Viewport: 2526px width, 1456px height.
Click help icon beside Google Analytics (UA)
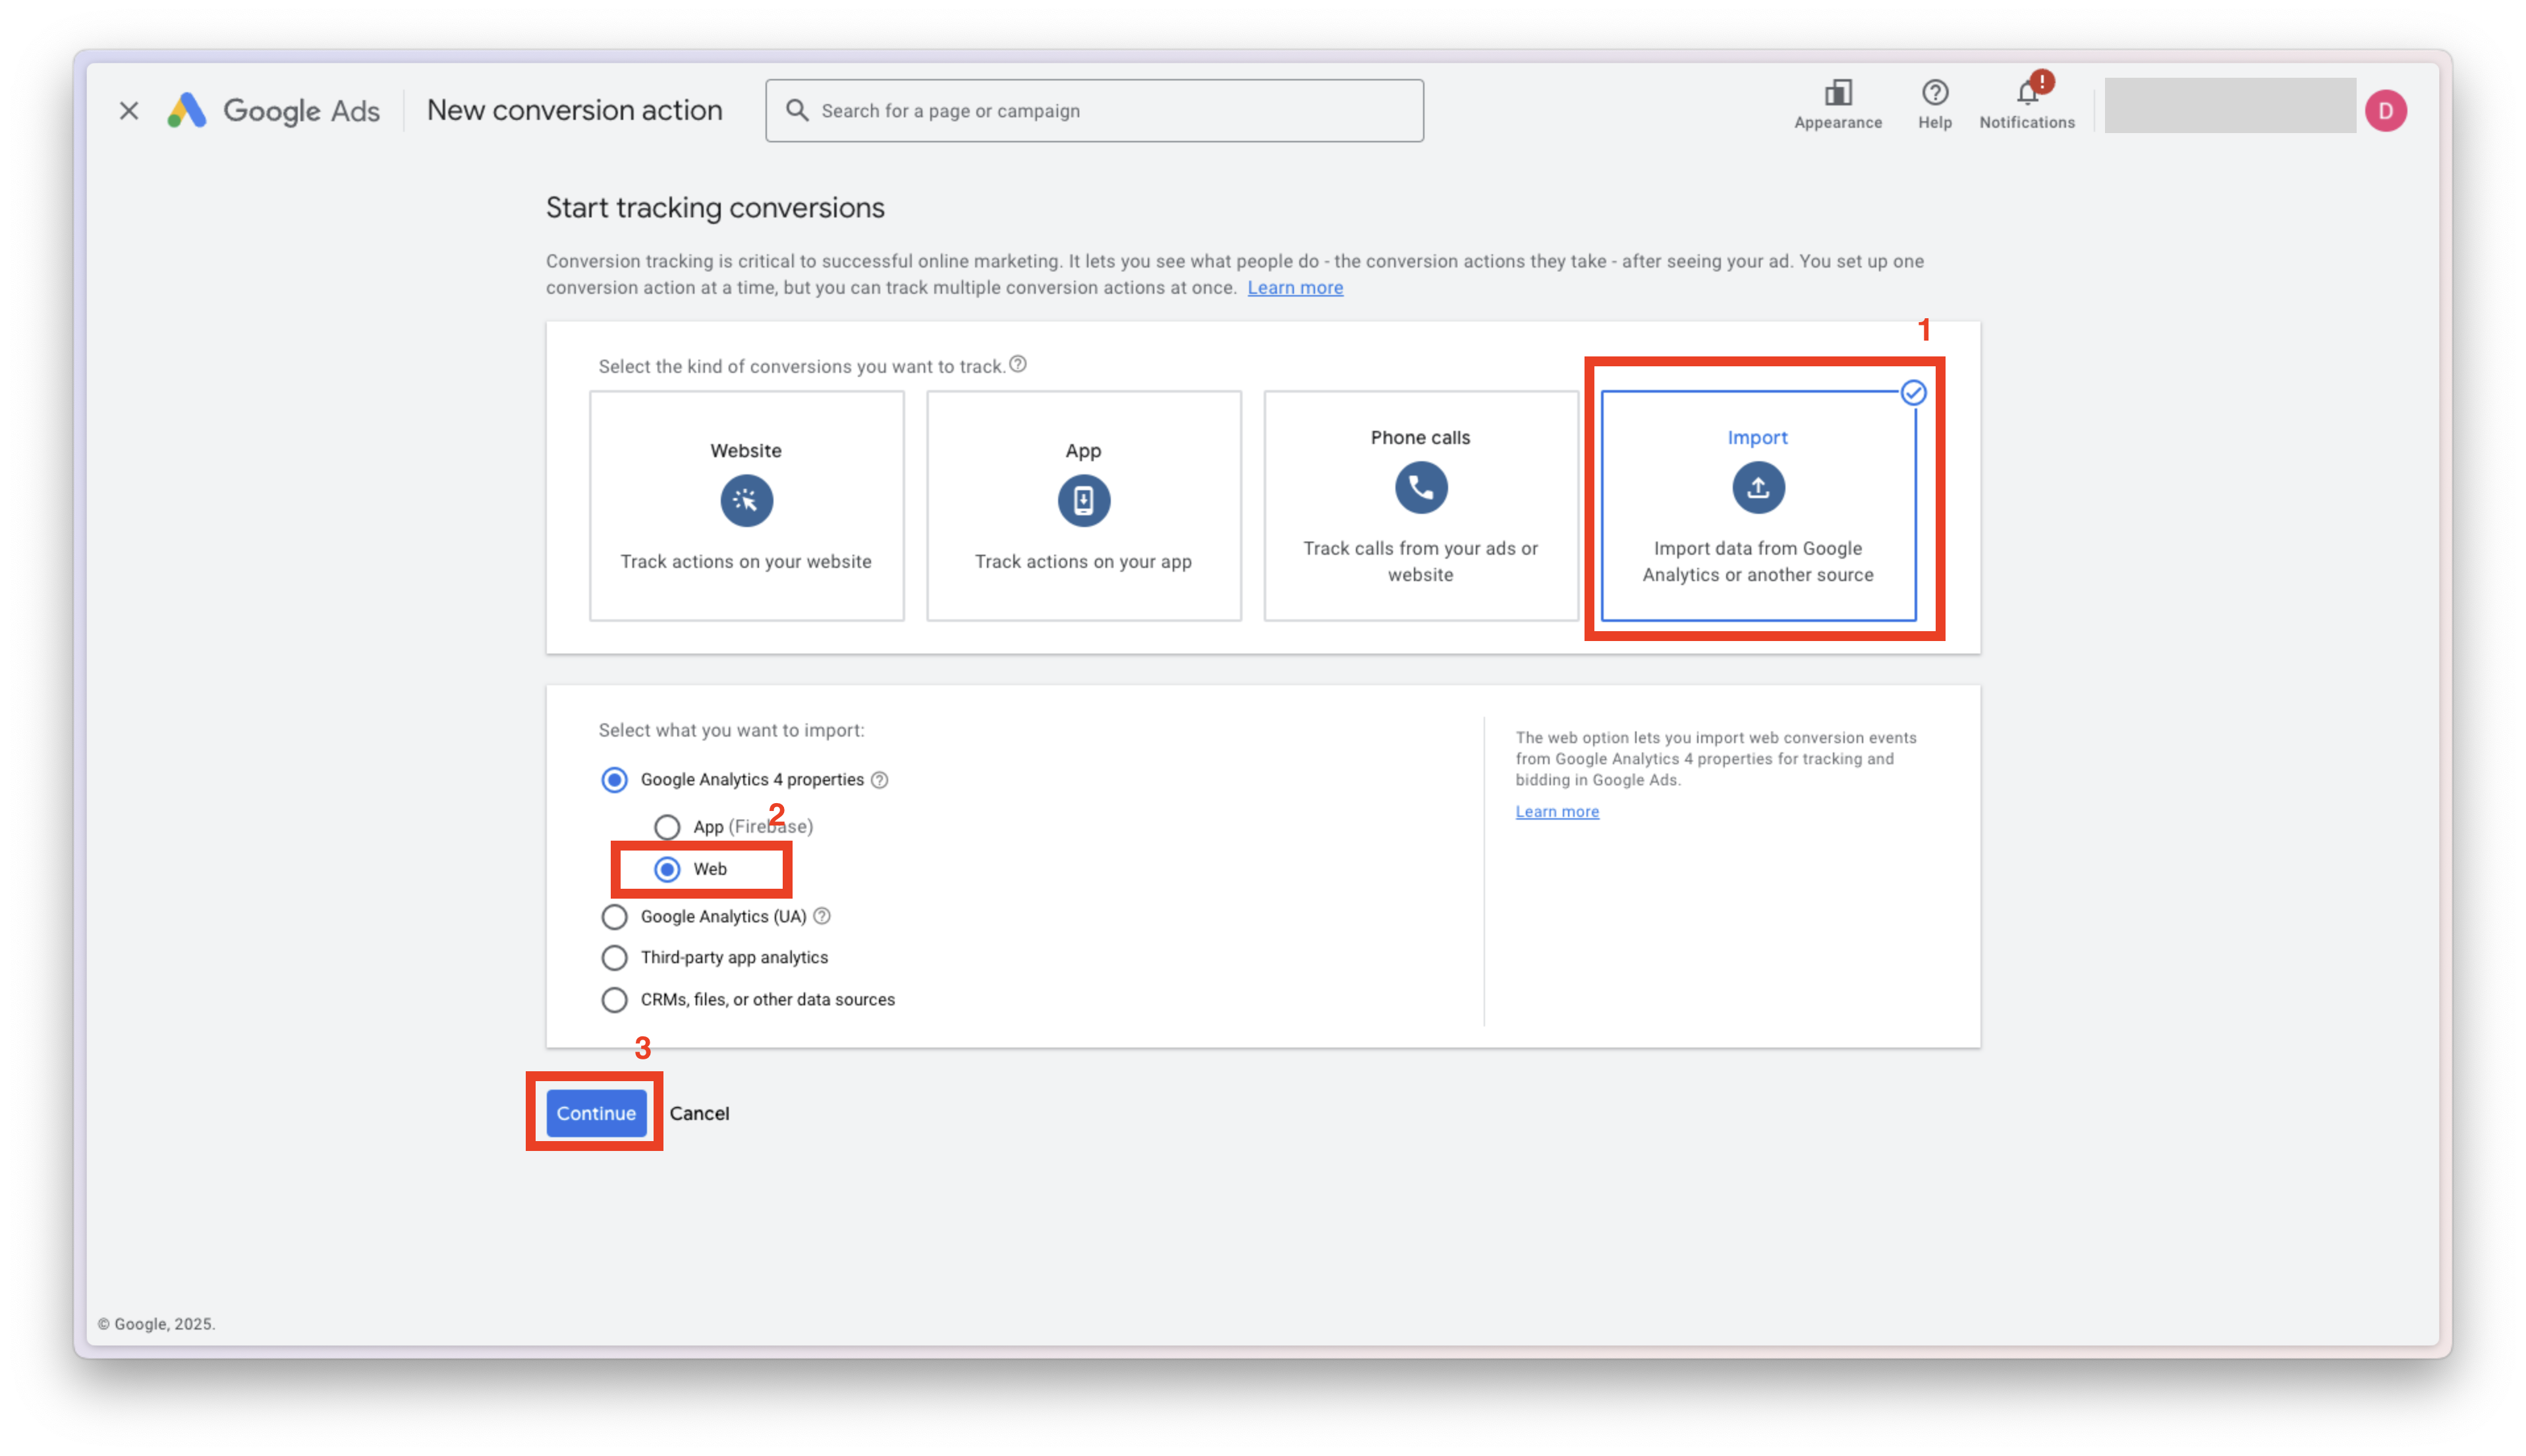[821, 916]
